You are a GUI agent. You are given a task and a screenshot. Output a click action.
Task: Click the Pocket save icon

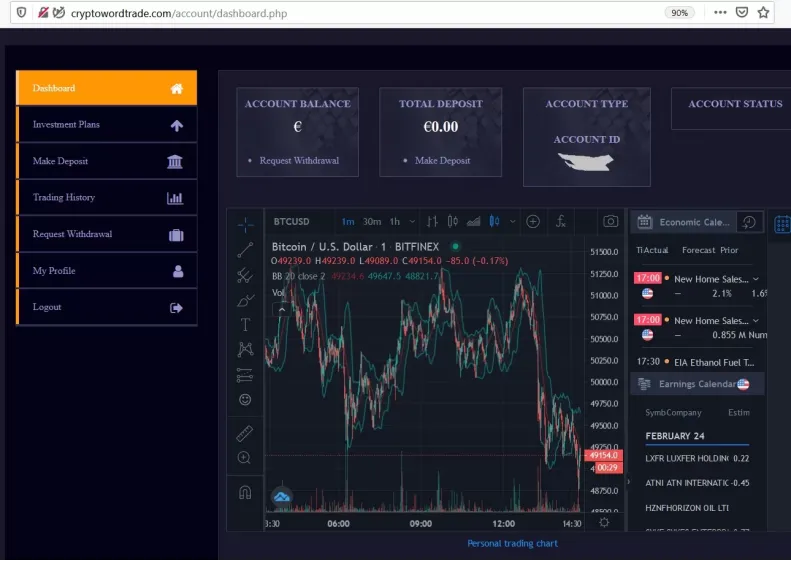[742, 13]
